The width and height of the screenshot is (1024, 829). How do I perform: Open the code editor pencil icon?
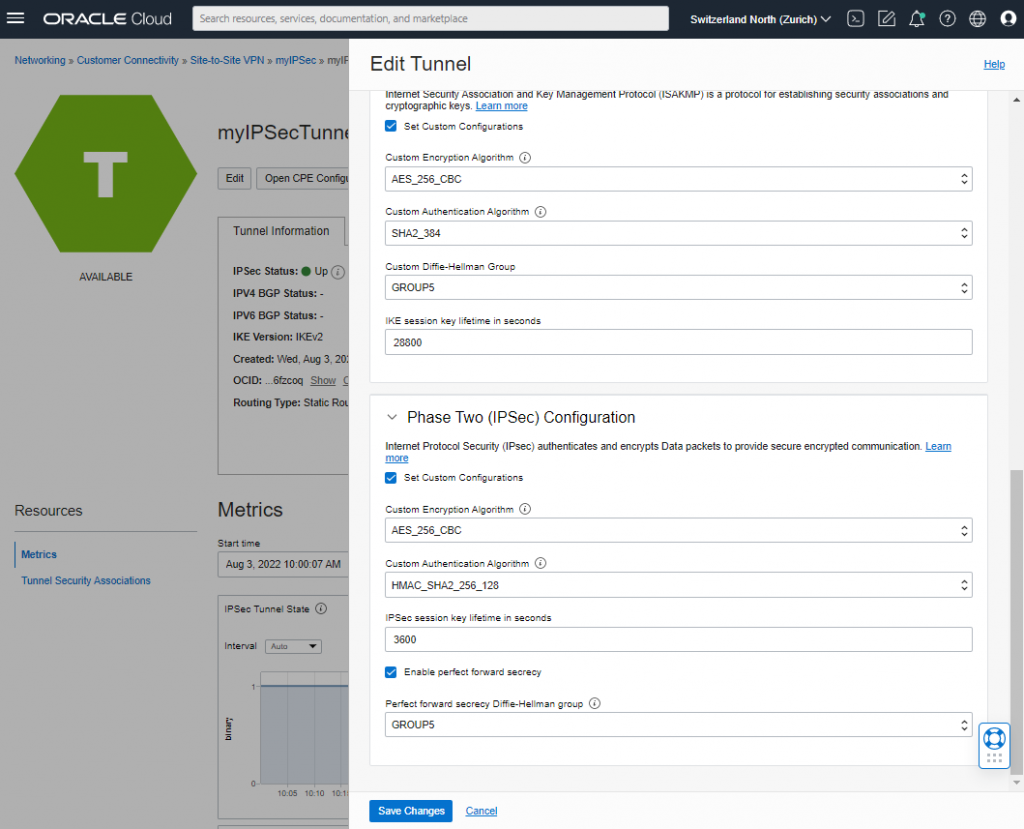886,19
